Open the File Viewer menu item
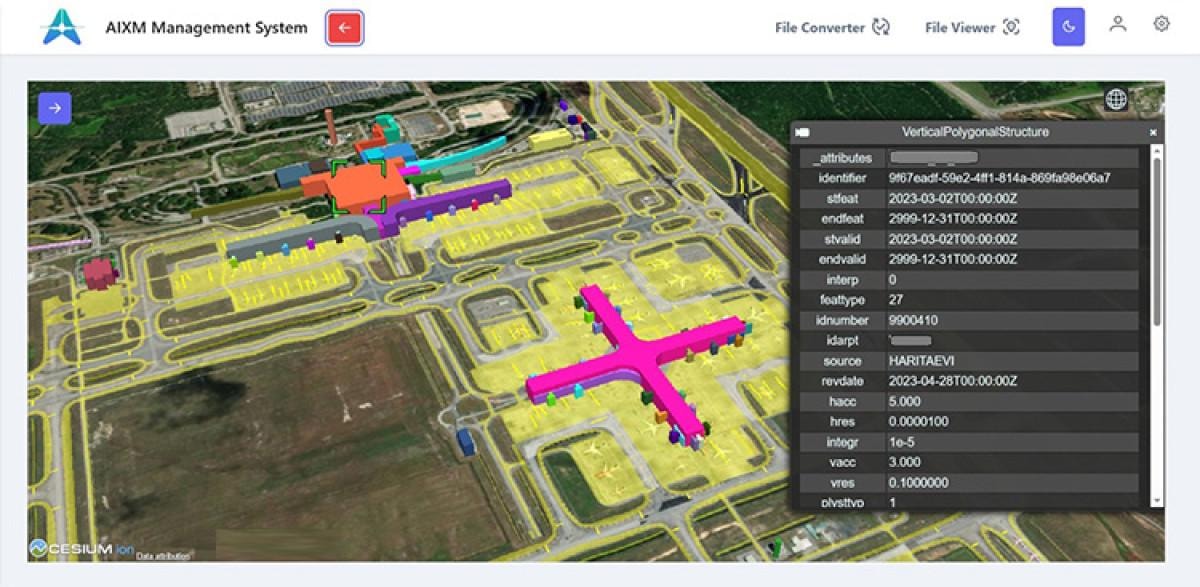This screenshot has width=1200, height=587. point(971,28)
